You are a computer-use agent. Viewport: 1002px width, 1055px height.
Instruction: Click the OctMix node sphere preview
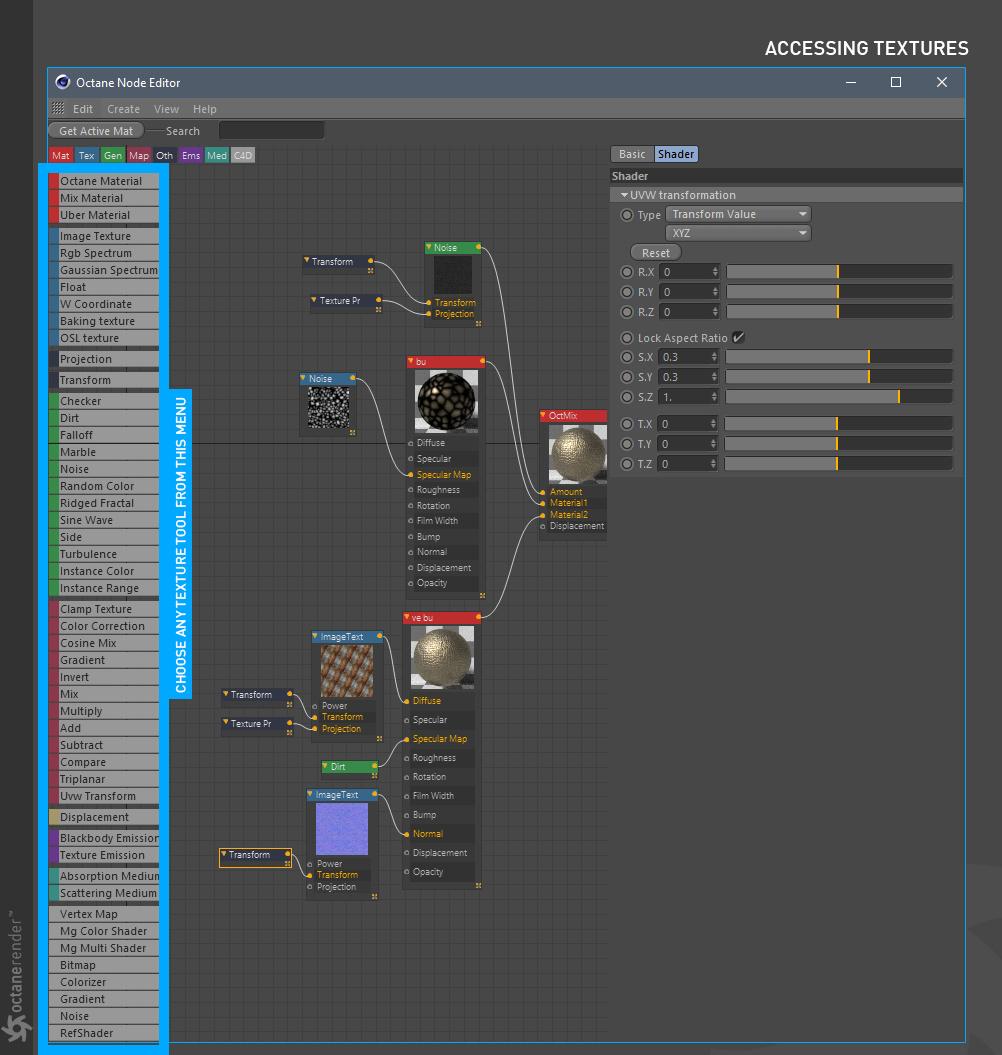(x=577, y=454)
